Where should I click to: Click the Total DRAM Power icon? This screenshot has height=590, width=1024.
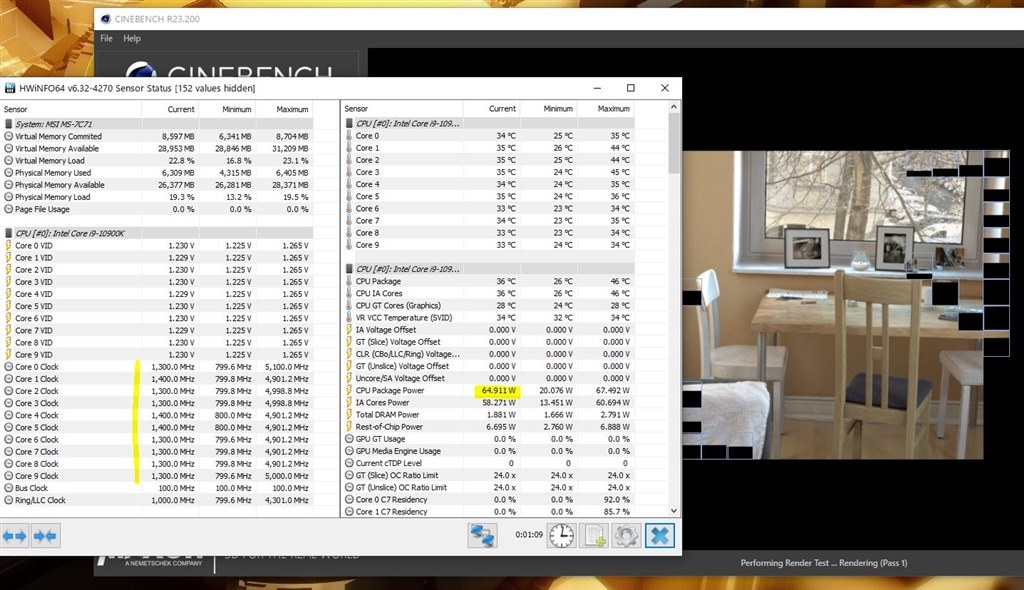[349, 415]
